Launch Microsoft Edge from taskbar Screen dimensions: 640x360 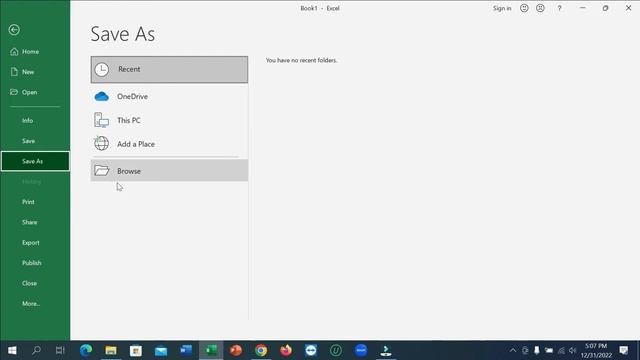coord(86,350)
